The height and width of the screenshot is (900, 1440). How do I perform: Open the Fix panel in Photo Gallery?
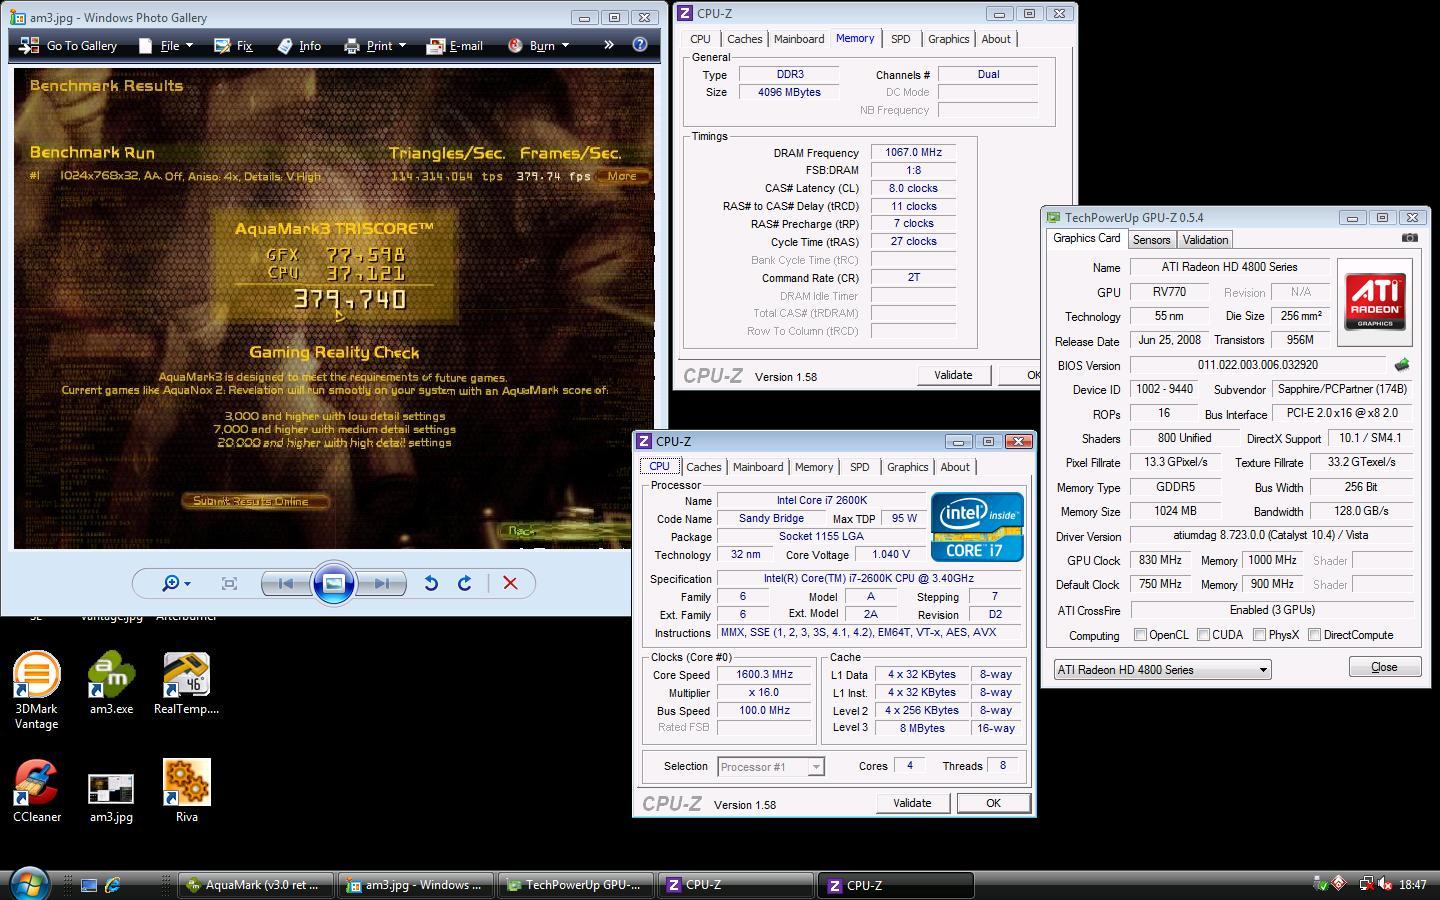click(x=232, y=46)
